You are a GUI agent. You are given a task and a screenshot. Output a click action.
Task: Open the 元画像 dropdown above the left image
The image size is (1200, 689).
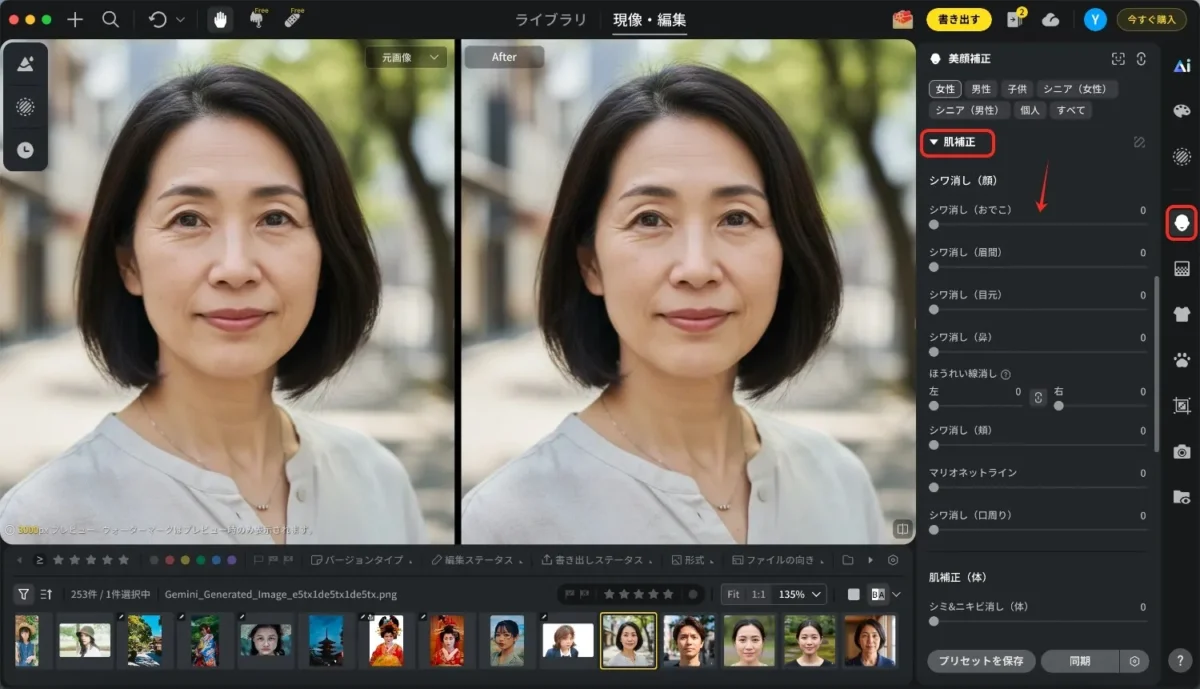[x=407, y=57]
